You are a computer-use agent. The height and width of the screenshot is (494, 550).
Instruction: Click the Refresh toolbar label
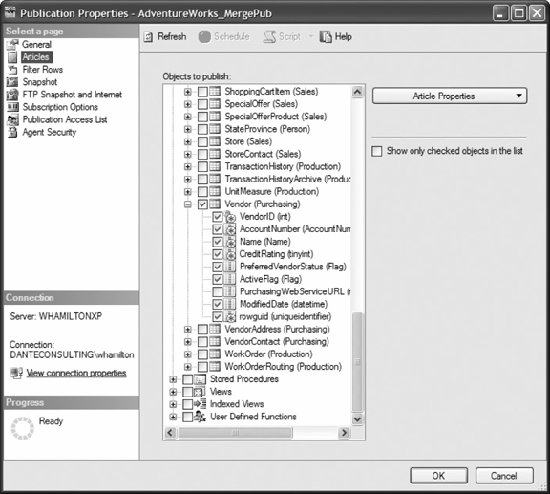pos(172,36)
